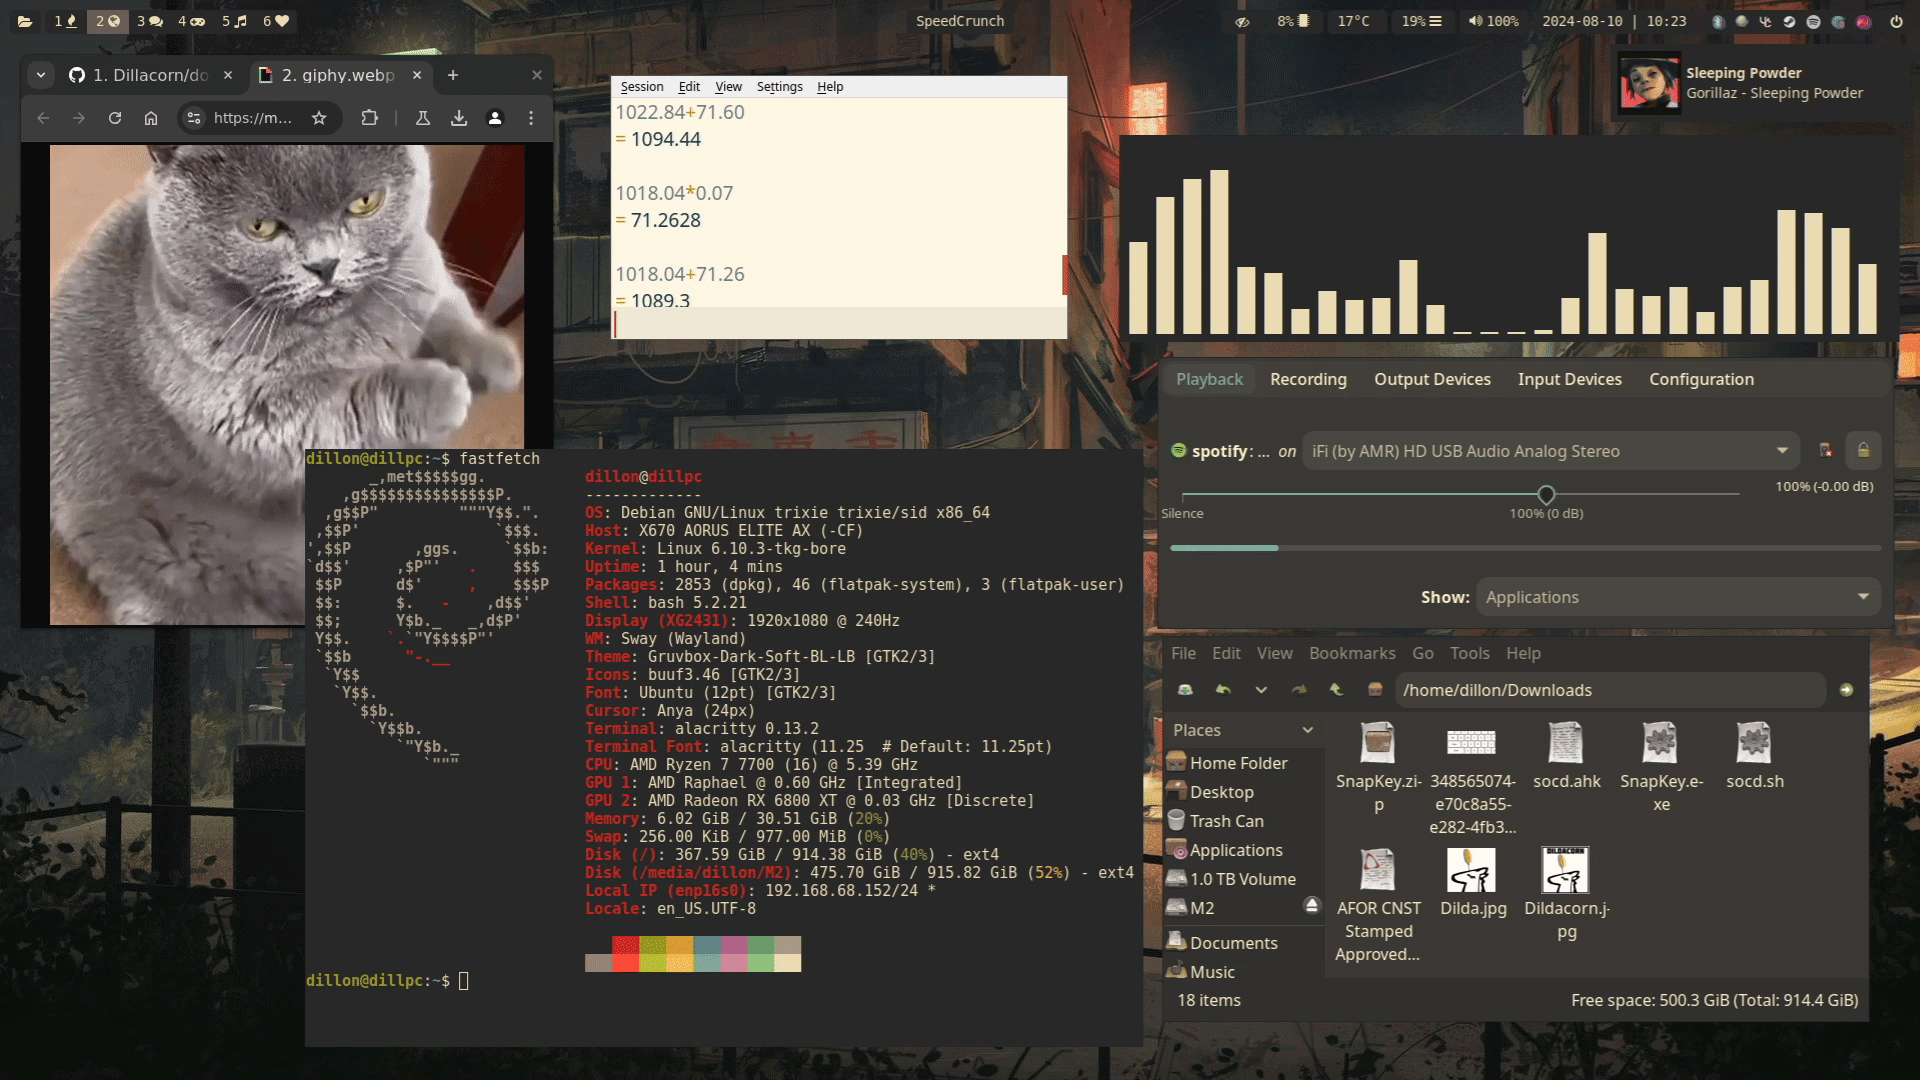
Task: Open Settings menu in SpeedCrunch
Action: (779, 87)
